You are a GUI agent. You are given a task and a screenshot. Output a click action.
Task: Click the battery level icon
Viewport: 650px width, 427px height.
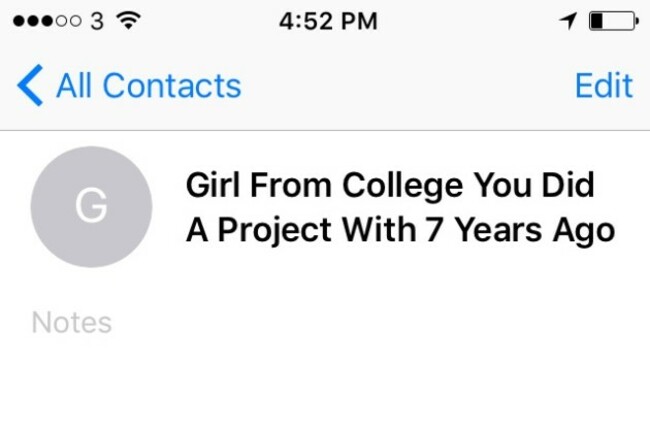click(614, 21)
